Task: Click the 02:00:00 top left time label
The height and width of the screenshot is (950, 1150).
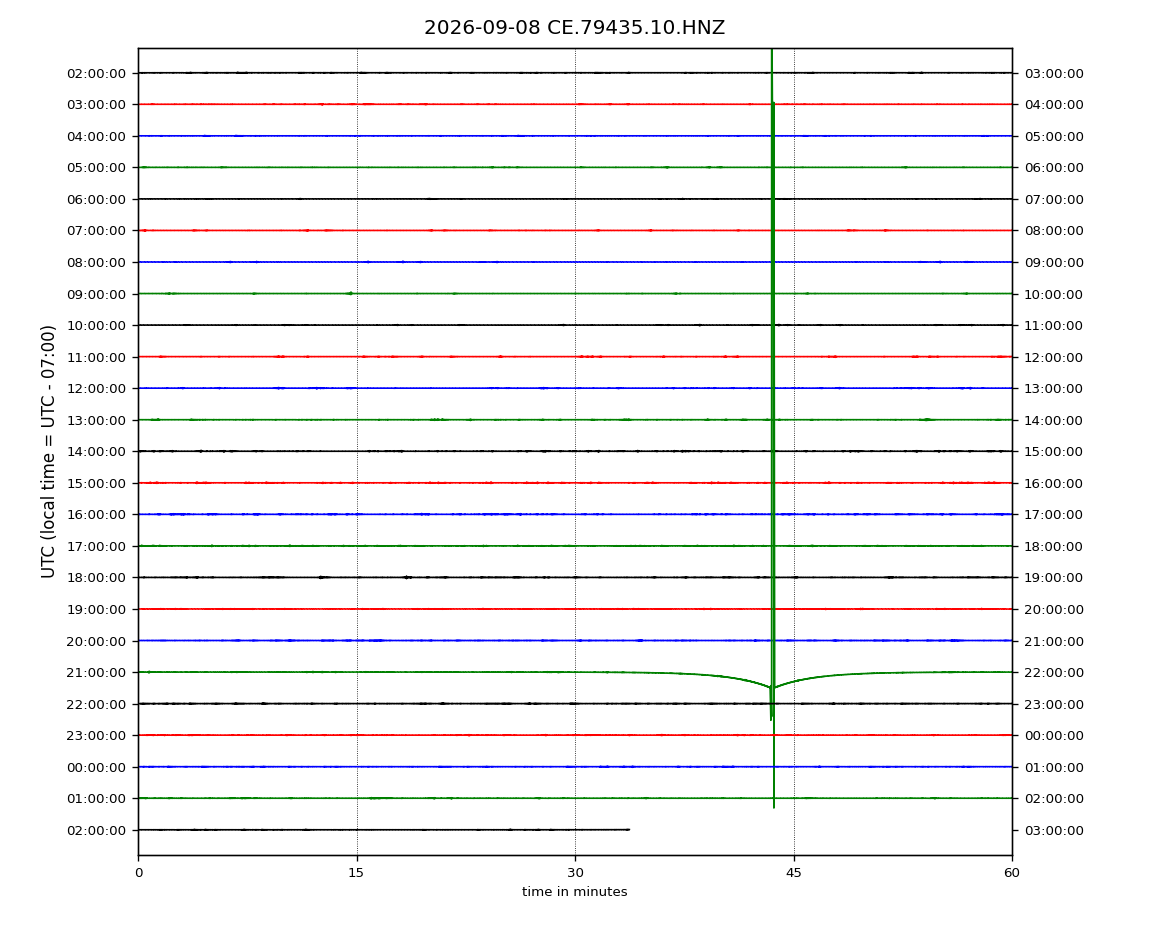Action: pyautogui.click(x=96, y=73)
